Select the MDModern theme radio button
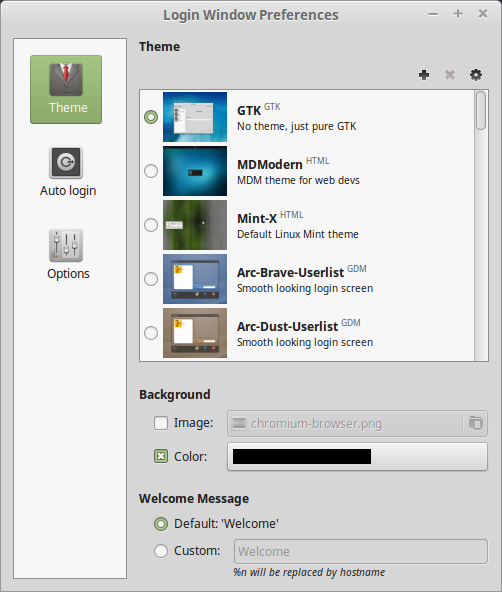 point(151,171)
